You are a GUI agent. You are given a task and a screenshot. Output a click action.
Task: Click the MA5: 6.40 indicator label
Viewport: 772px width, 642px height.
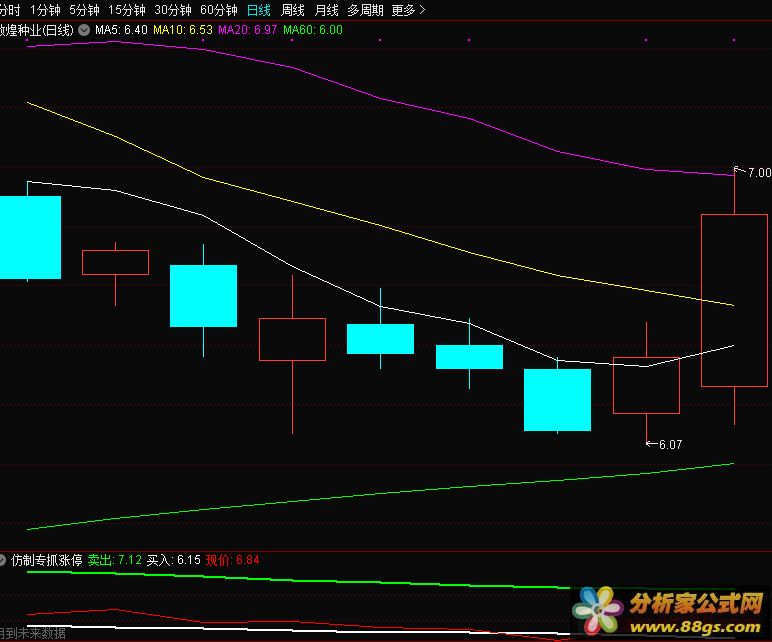click(121, 30)
